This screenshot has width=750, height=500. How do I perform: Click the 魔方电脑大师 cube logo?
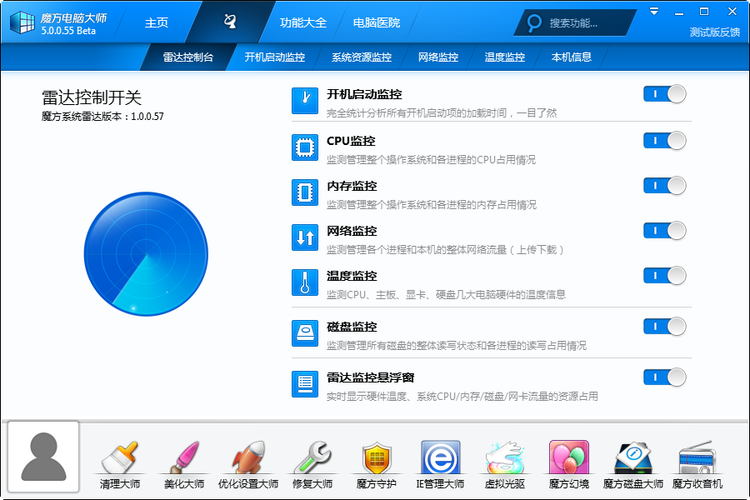[22, 22]
